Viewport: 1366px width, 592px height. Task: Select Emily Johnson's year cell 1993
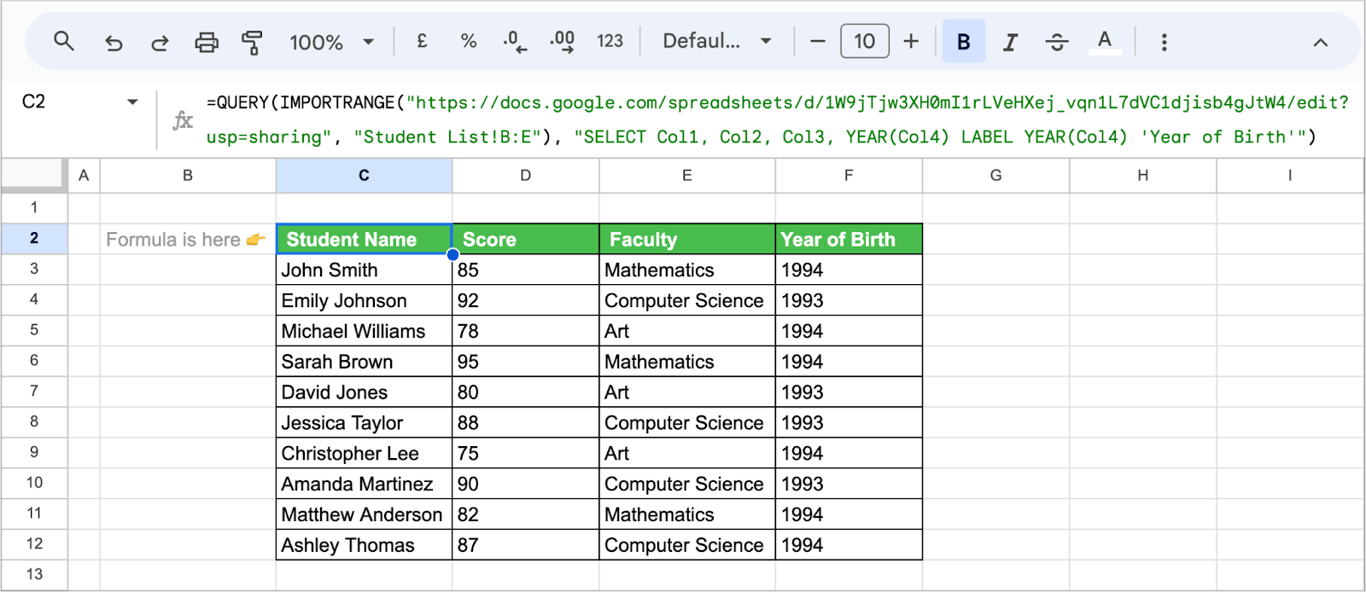tap(849, 300)
